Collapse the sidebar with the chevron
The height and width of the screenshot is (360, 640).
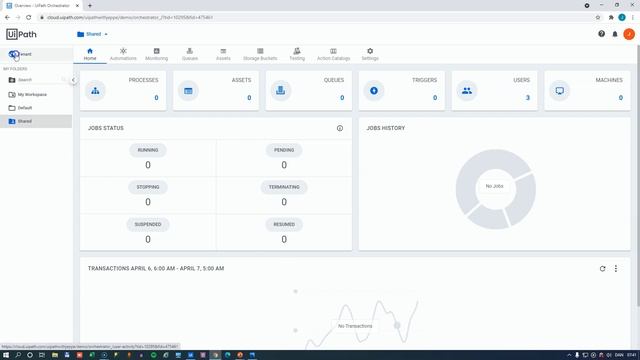pyautogui.click(x=73, y=80)
